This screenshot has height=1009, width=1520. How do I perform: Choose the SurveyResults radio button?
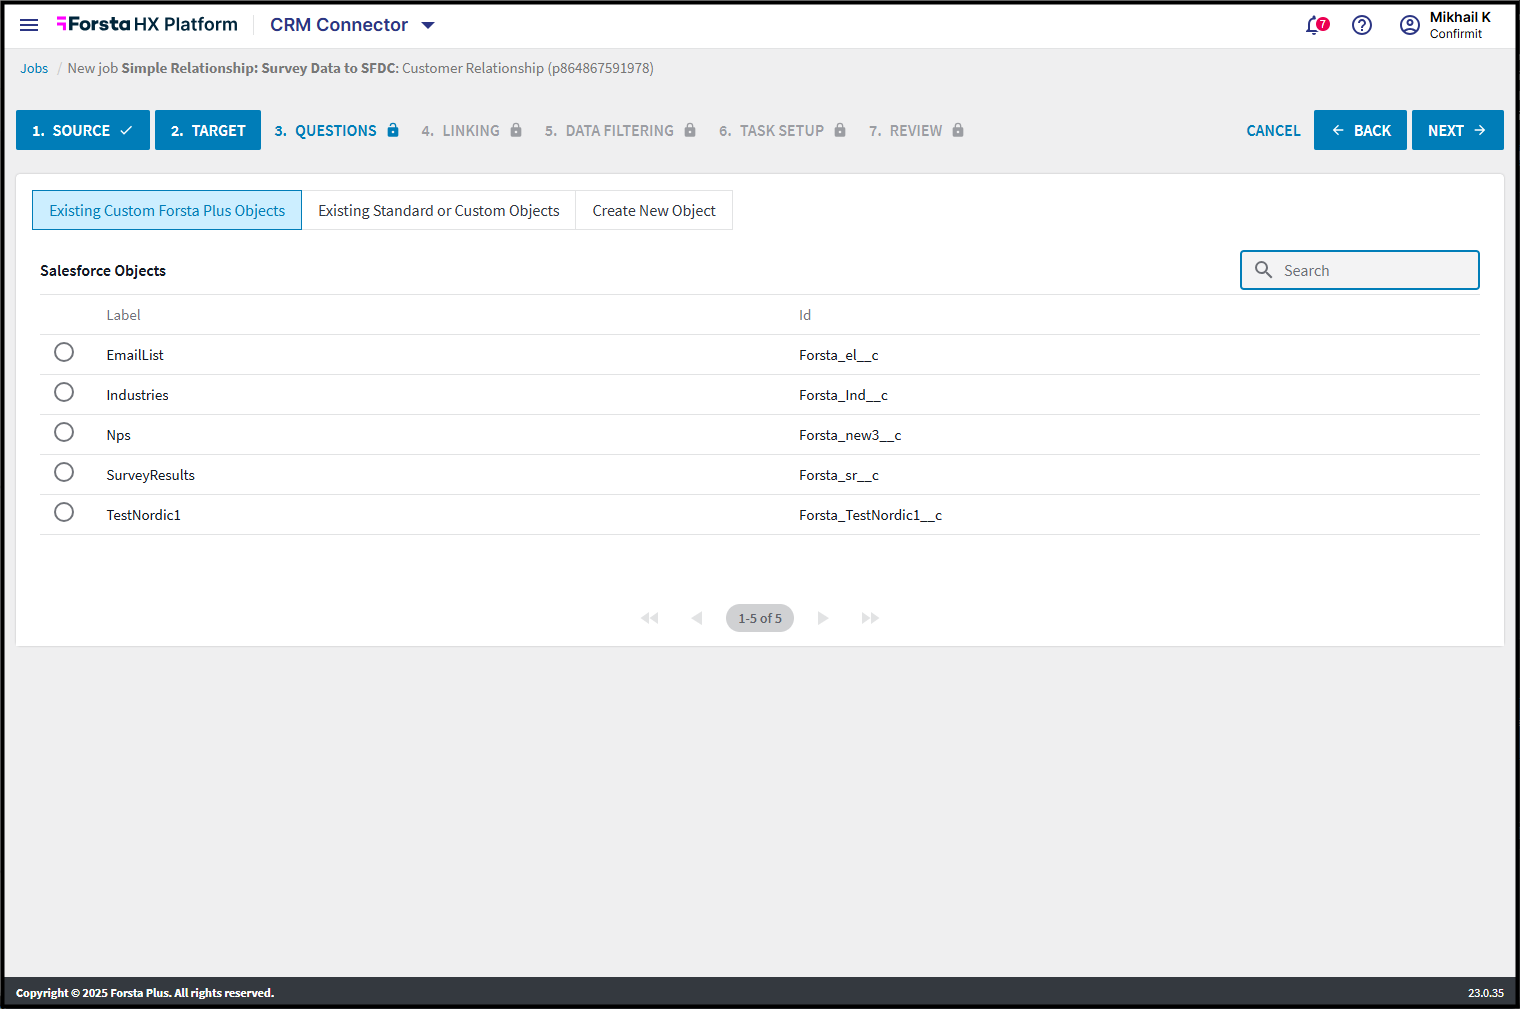pos(64,472)
